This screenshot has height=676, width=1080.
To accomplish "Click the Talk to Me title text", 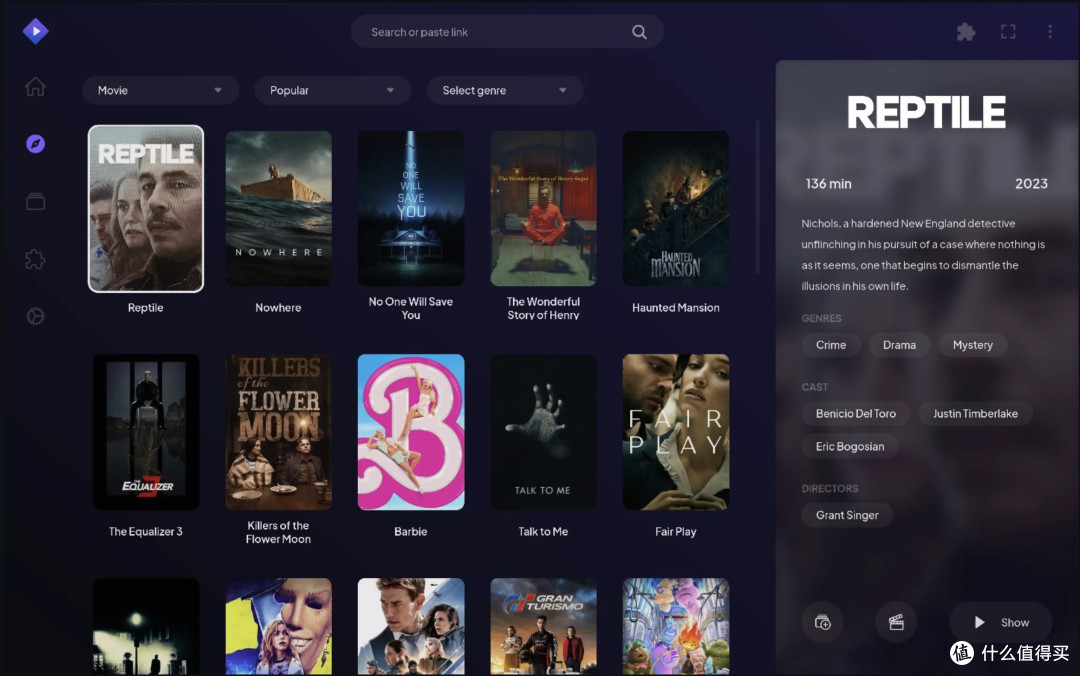I will tap(543, 531).
